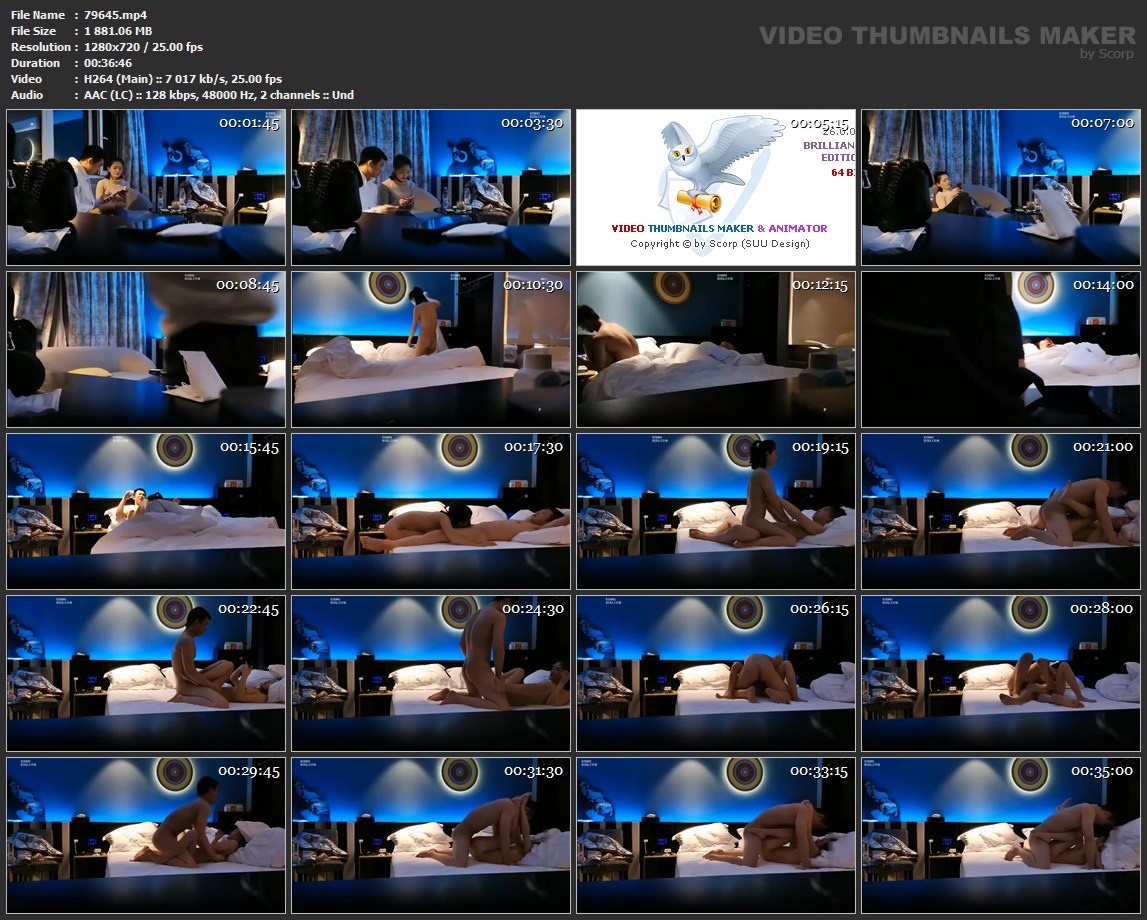Select the thumbnail at 00:07:00
Image resolution: width=1147 pixels, height=920 pixels.
(1001, 187)
